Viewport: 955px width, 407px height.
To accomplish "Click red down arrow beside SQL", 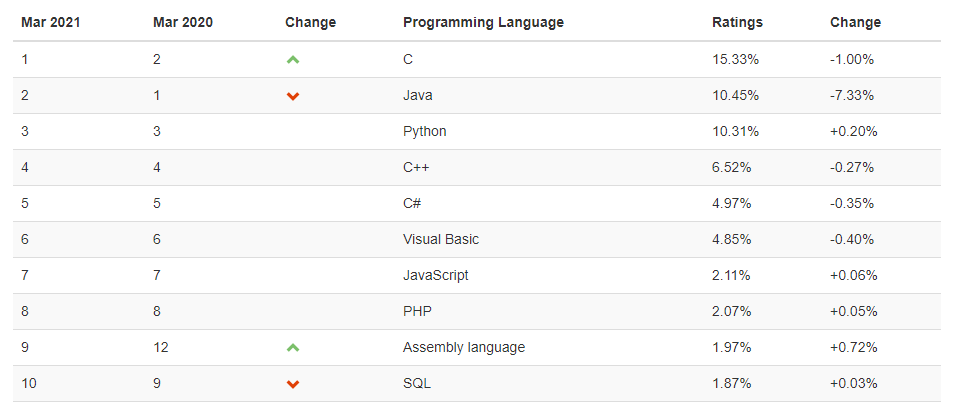I will (x=293, y=384).
